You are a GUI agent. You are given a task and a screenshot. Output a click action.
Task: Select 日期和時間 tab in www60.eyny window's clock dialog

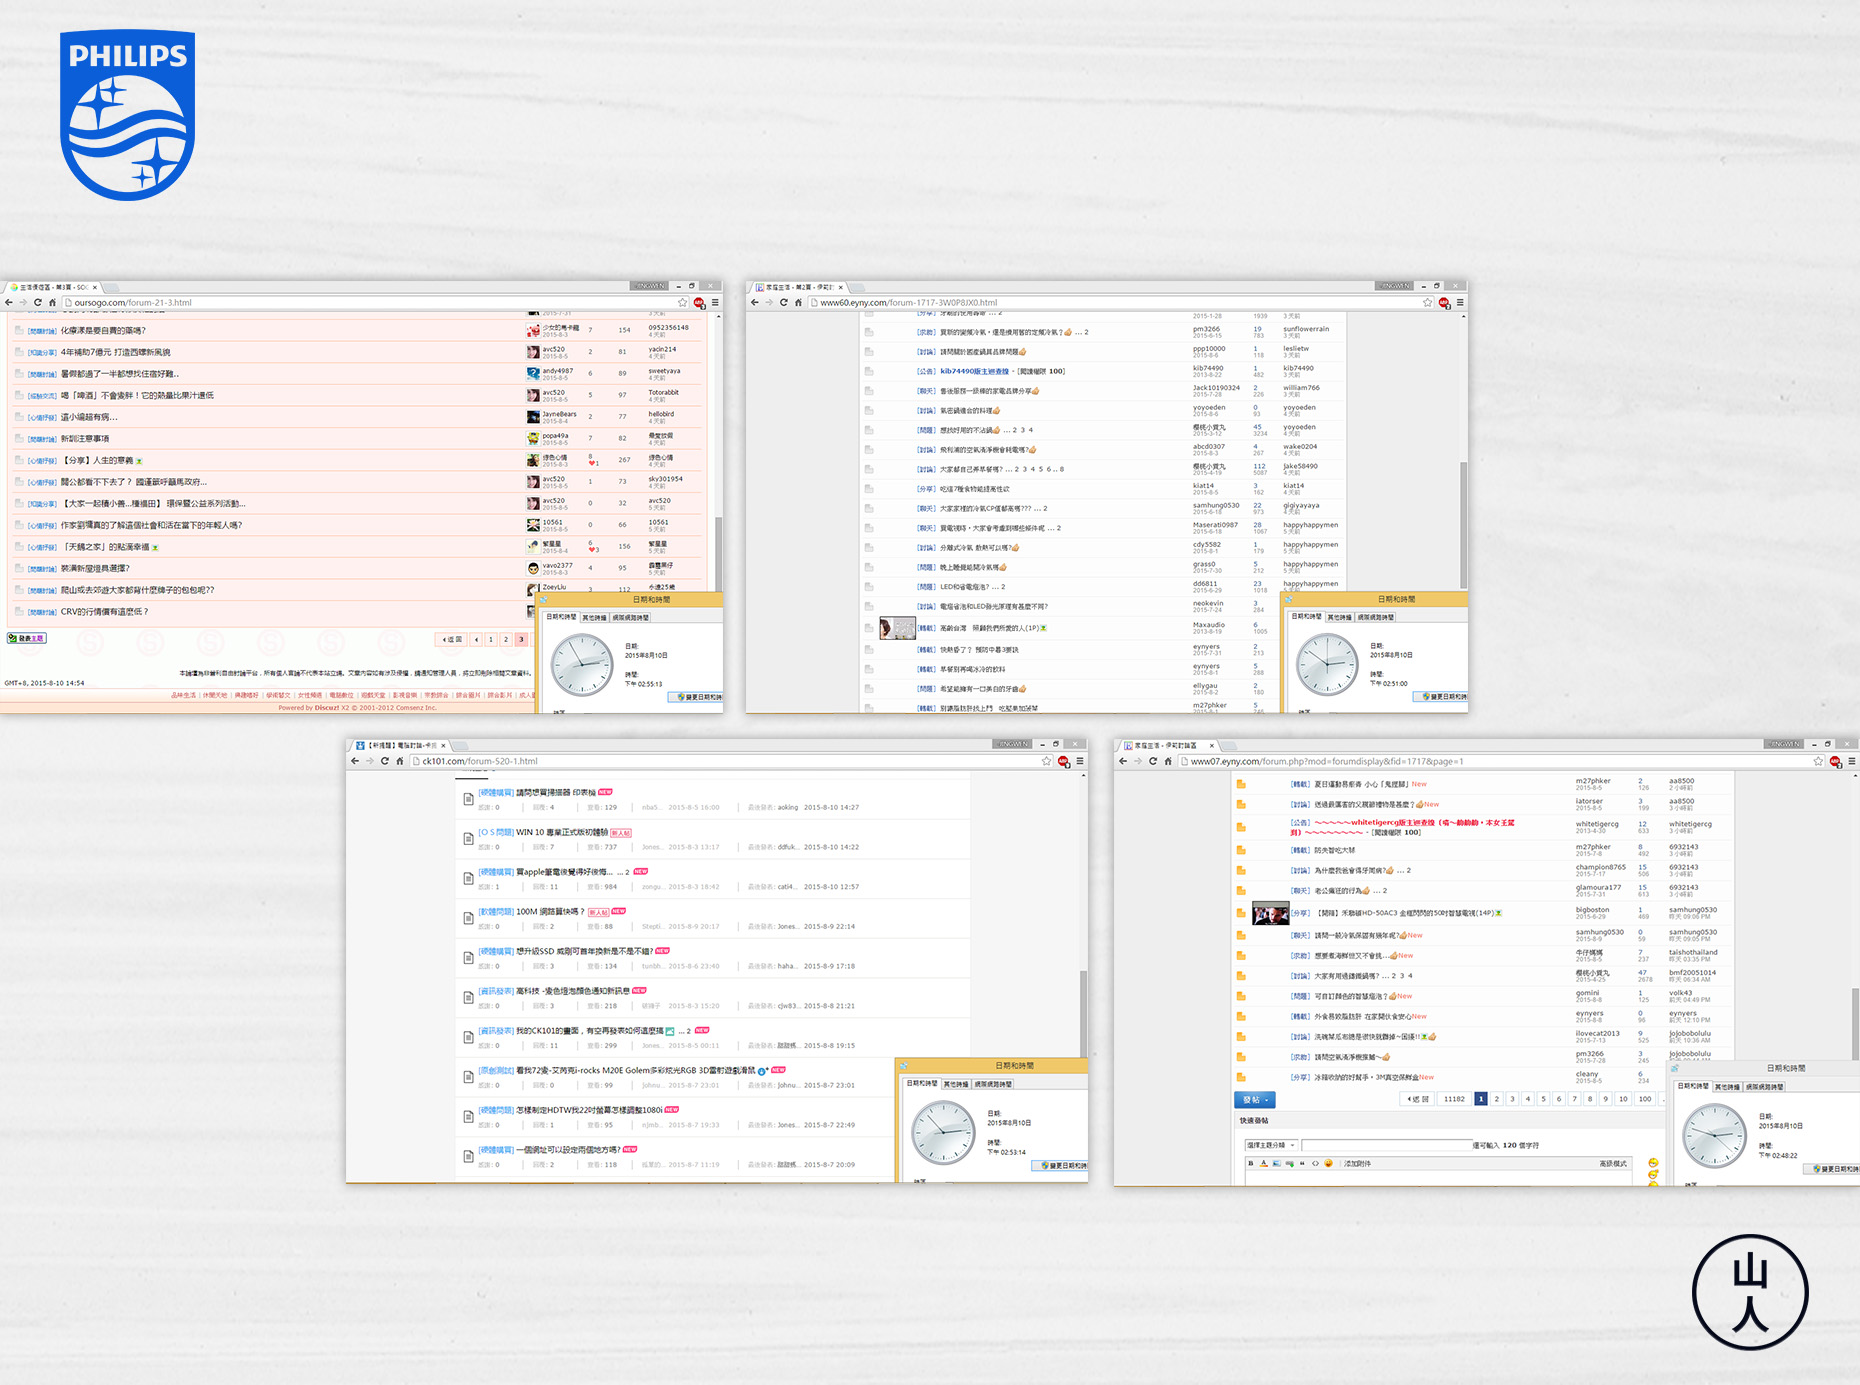point(1306,617)
